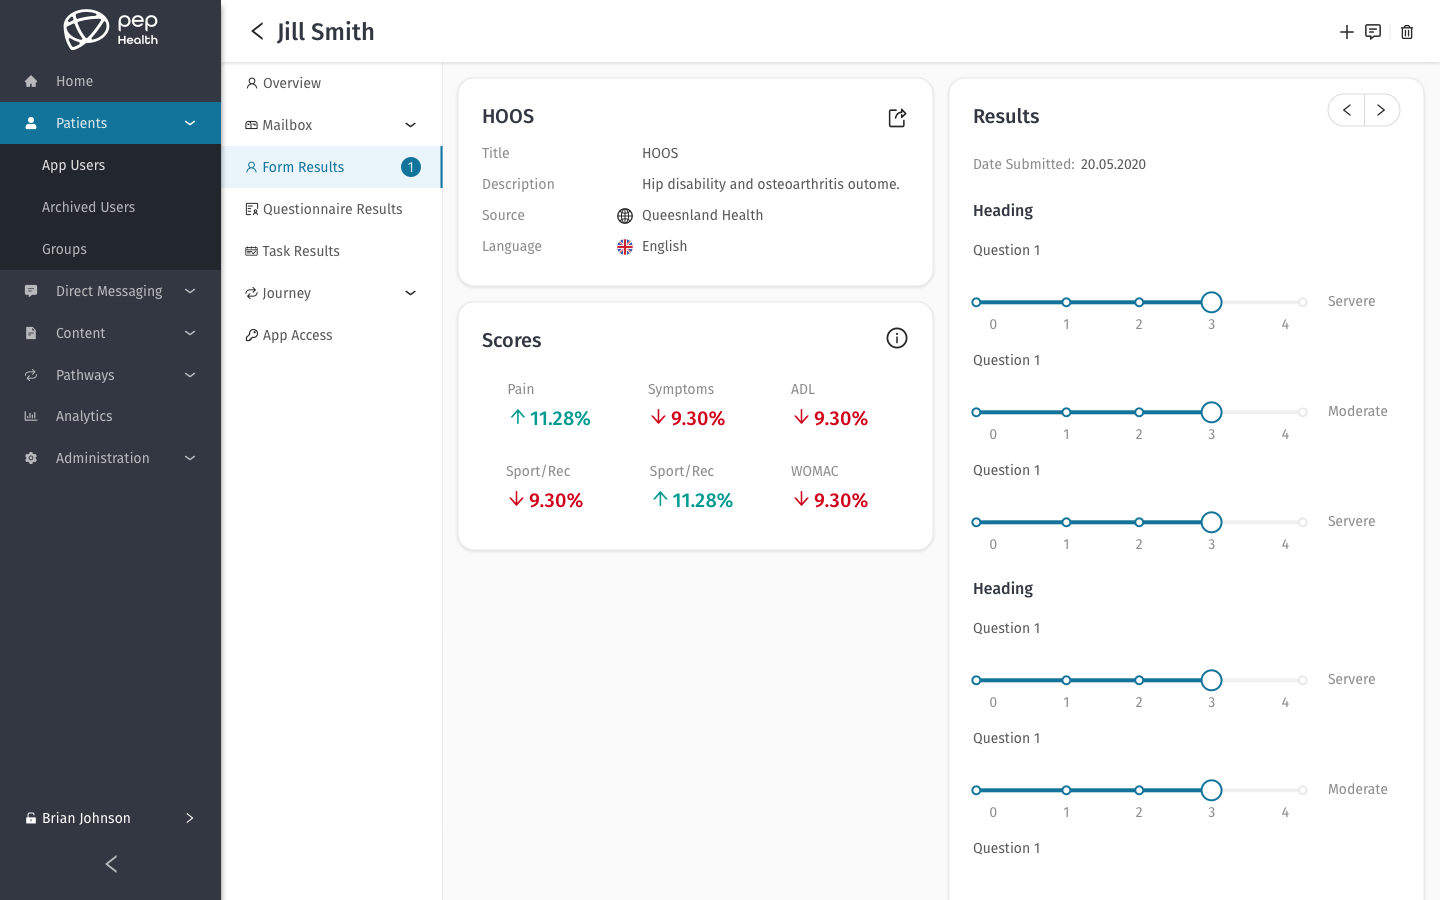This screenshot has height=900, width=1440.
Task: Click the Form Results badge showing 1
Action: pos(411,167)
